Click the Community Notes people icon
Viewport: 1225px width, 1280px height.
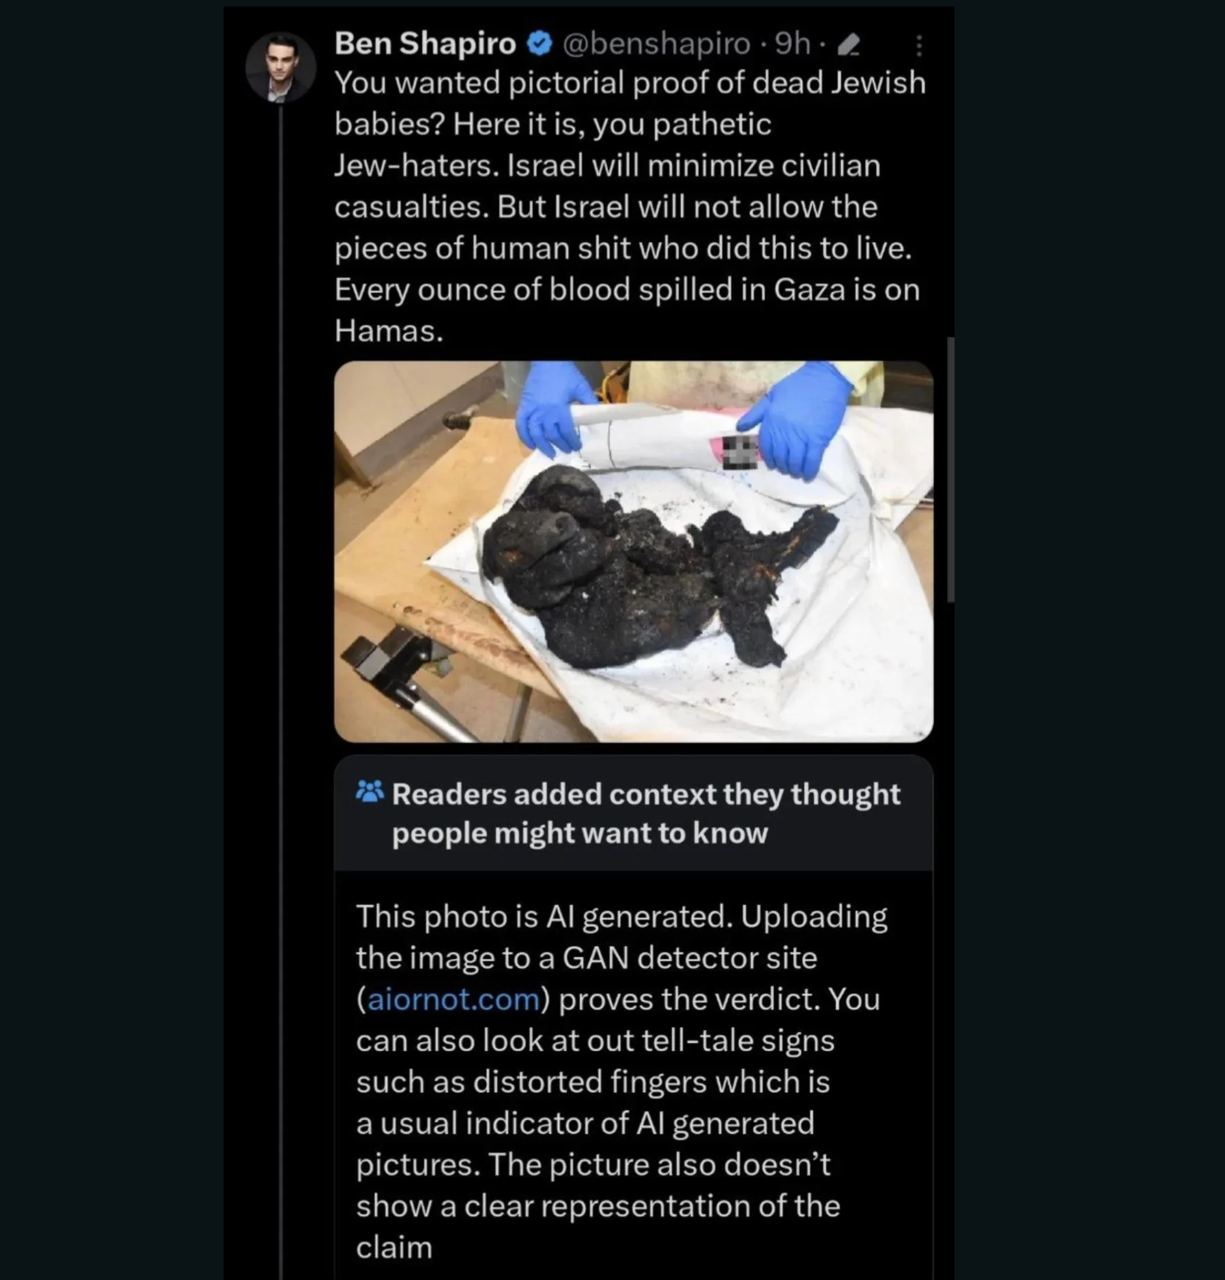[x=369, y=793]
